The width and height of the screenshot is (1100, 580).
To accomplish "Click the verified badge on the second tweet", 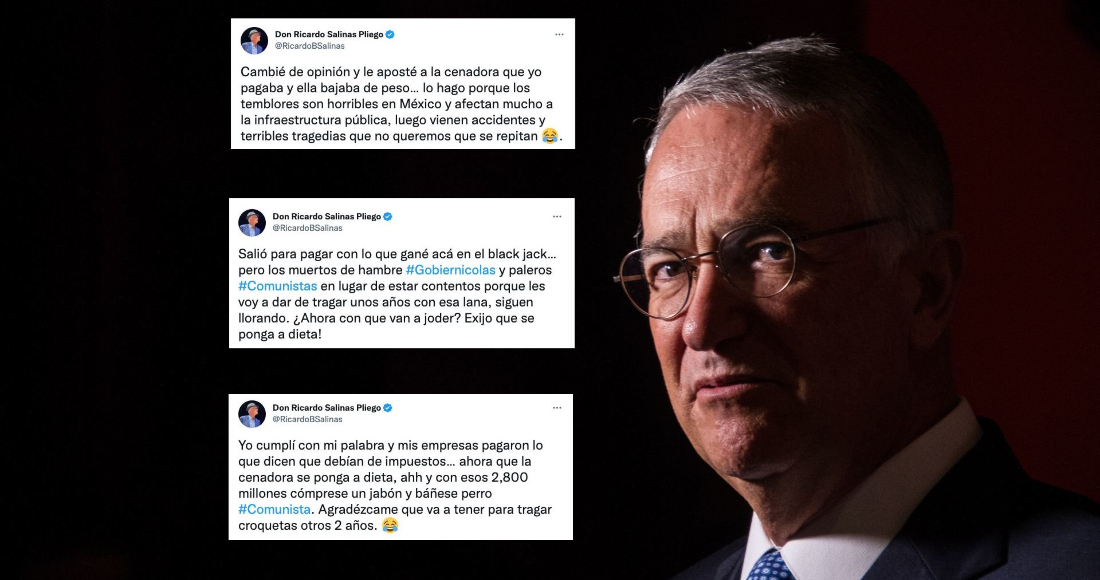I will tap(388, 217).
